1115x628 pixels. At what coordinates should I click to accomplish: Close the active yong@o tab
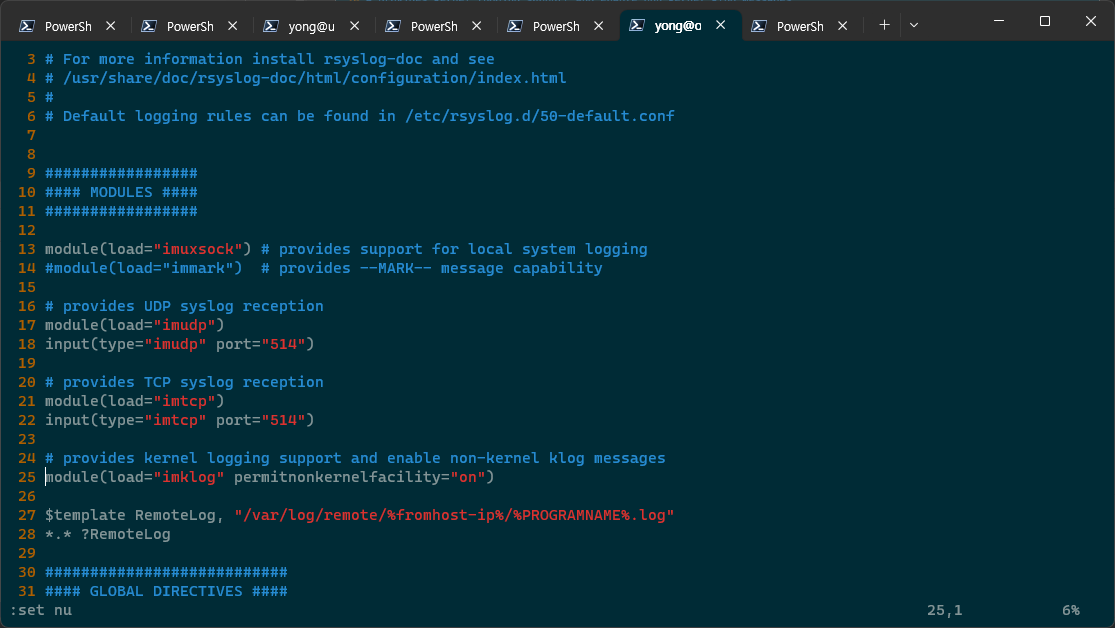tap(720, 25)
